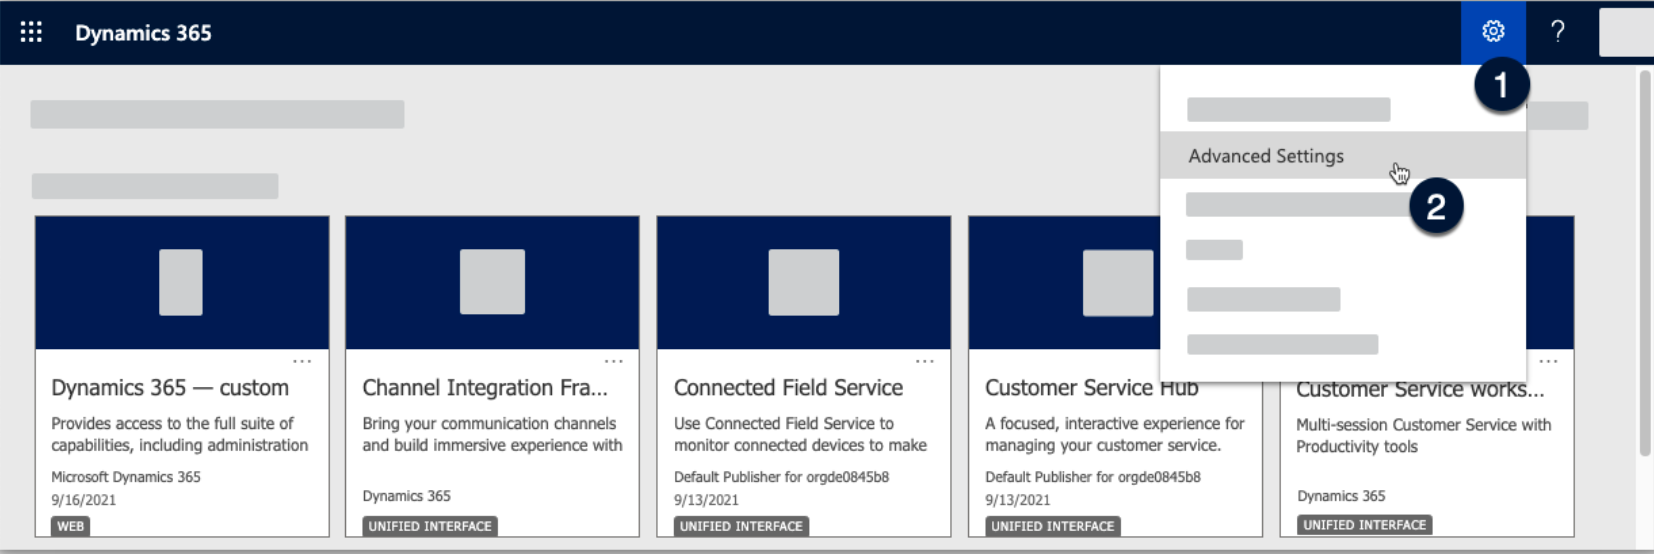Click the user account box in header

click(1626, 32)
